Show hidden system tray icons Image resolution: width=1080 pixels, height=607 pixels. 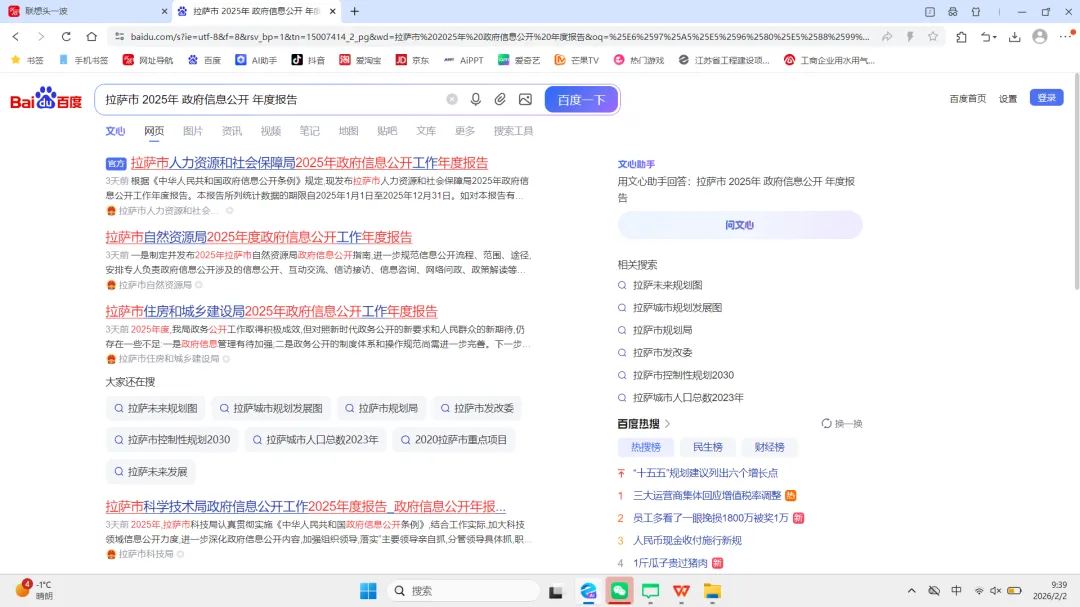point(911,591)
